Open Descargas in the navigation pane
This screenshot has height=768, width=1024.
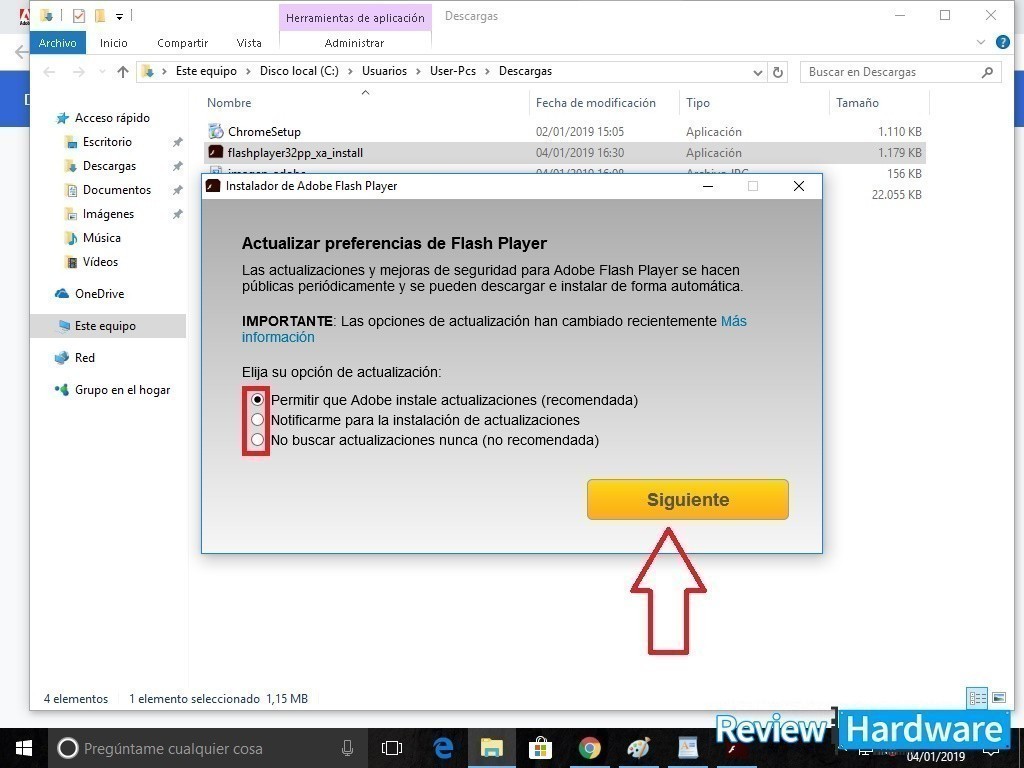pyautogui.click(x=109, y=166)
